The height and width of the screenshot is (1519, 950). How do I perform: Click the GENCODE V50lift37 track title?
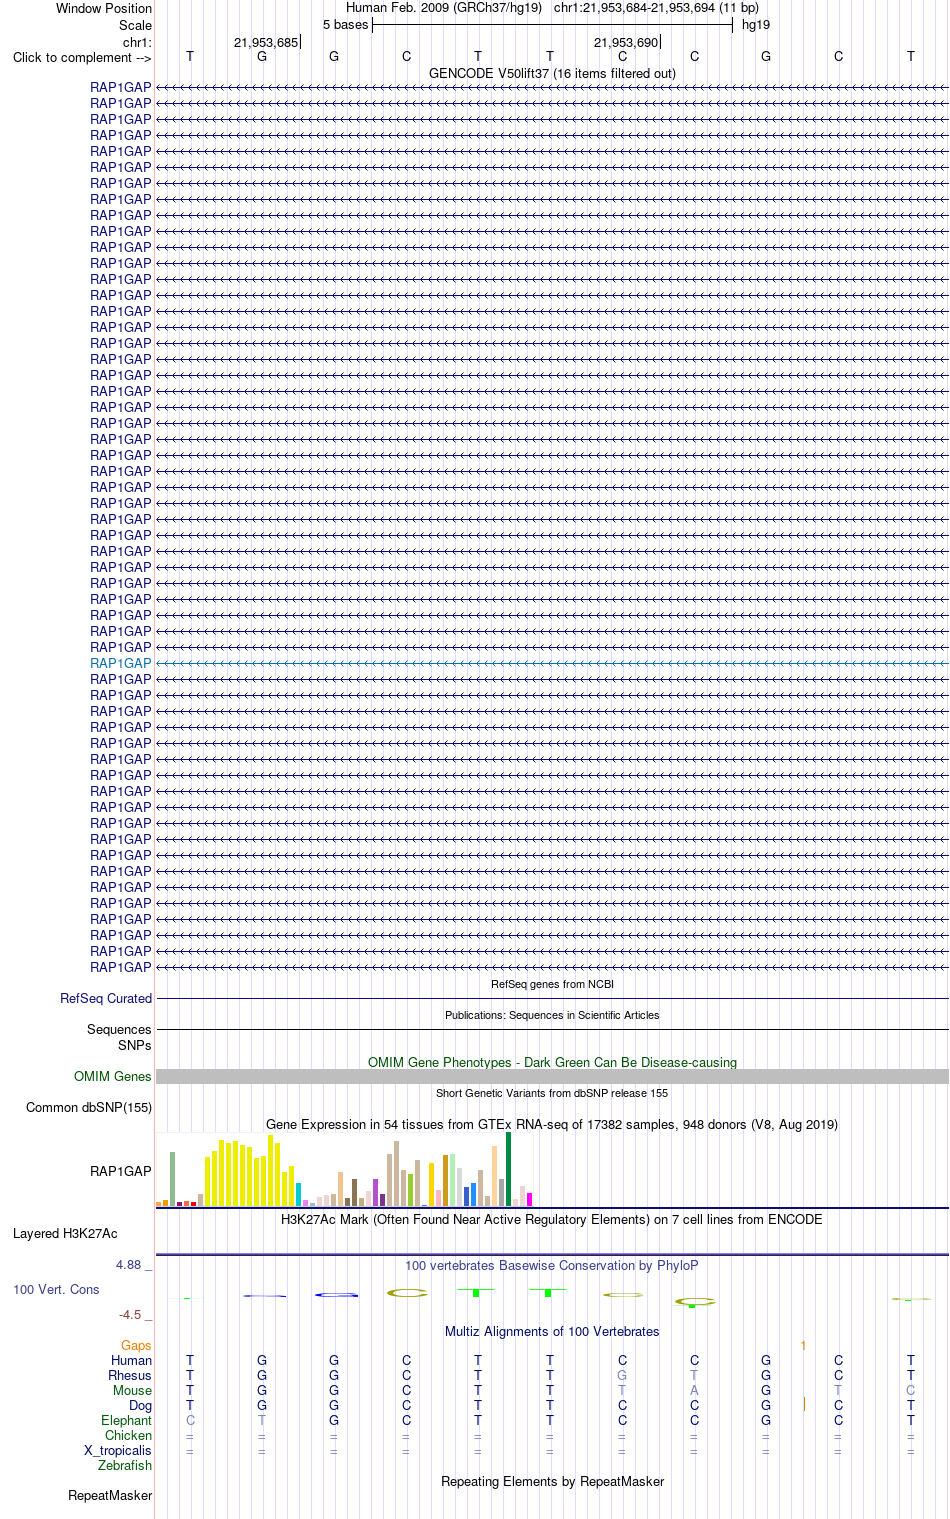pos(552,73)
